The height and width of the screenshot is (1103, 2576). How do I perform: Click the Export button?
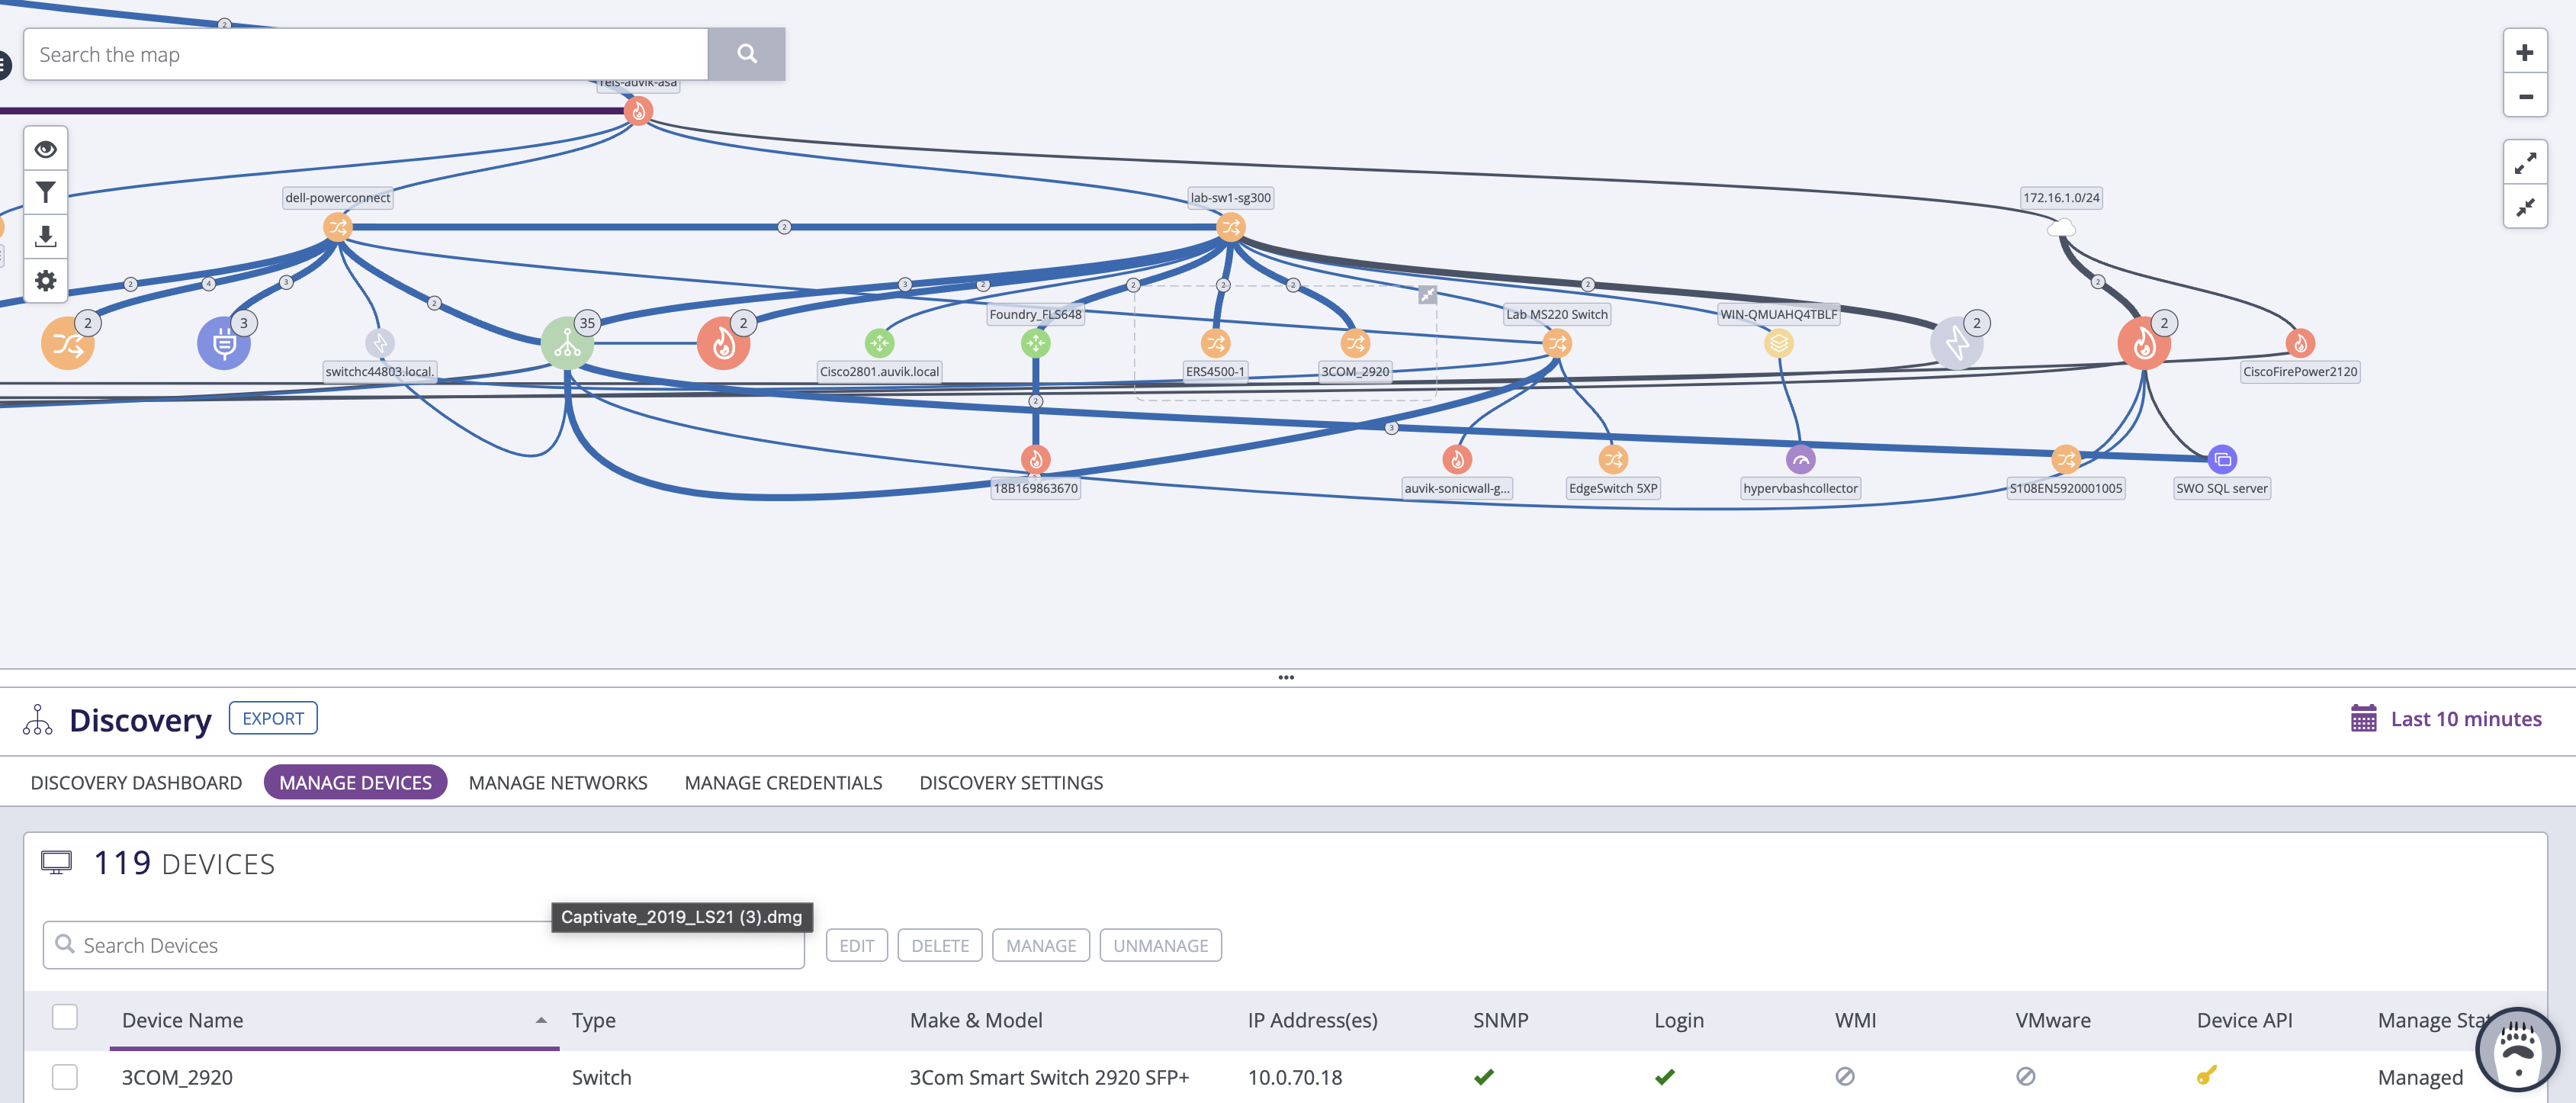273,718
